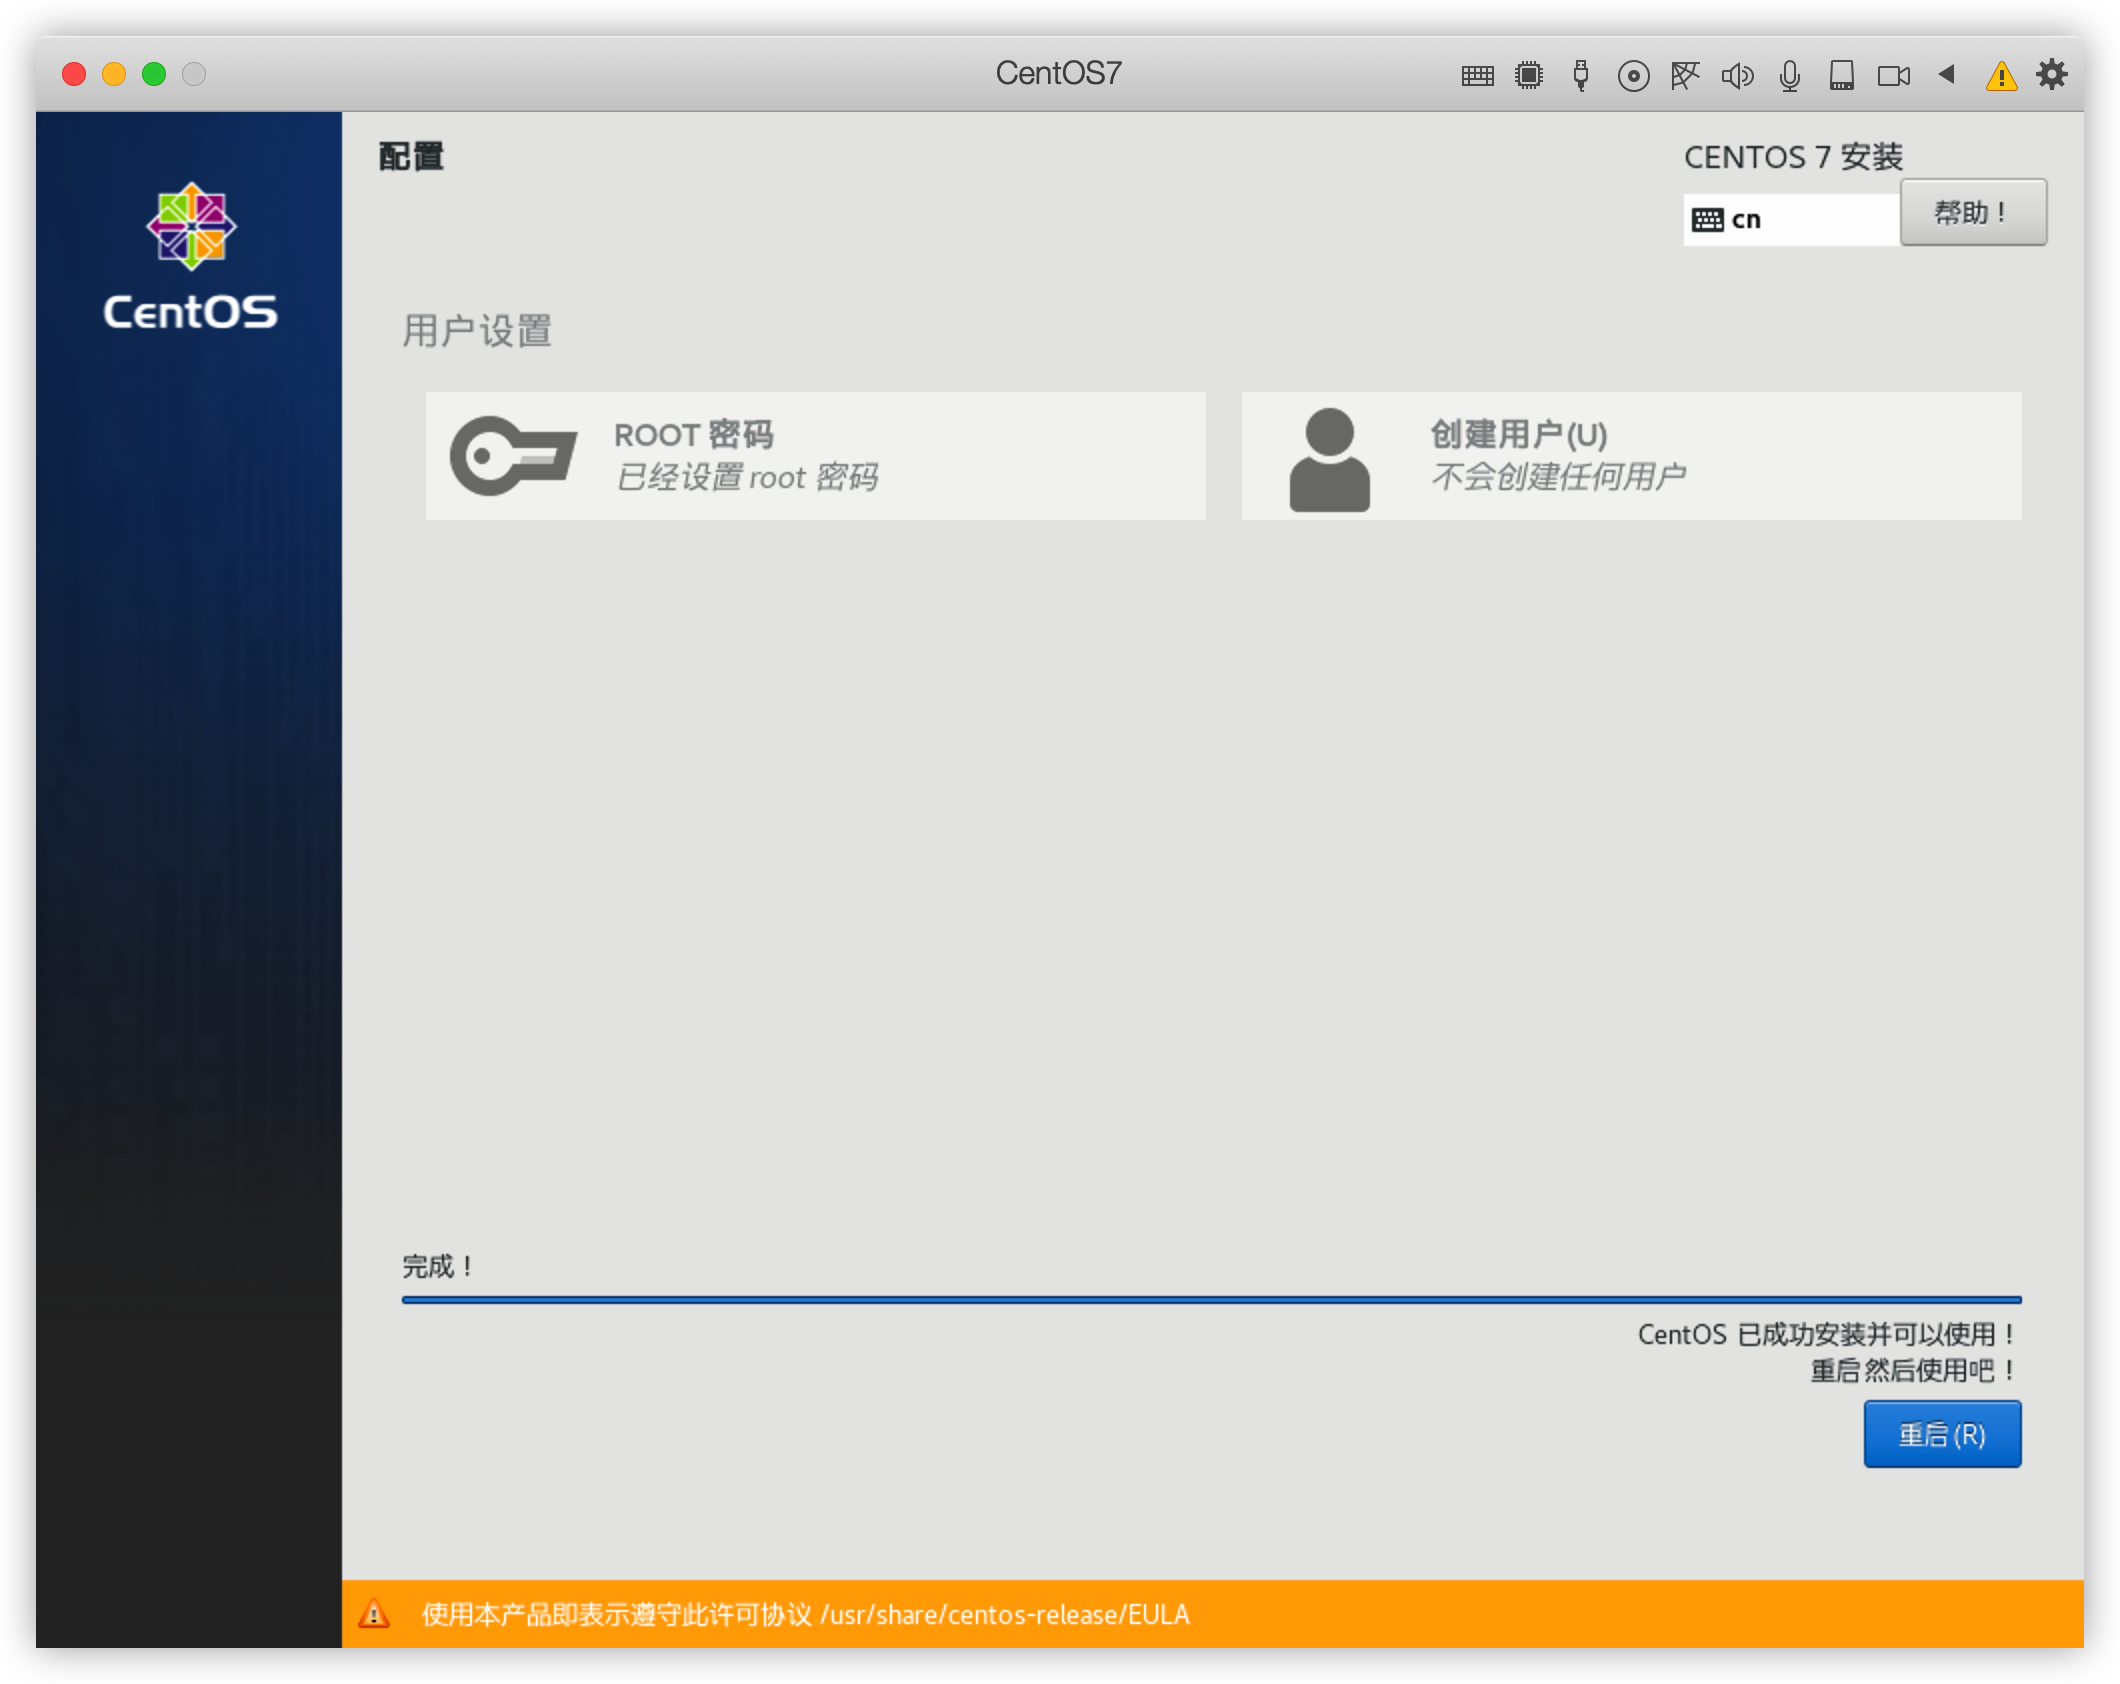Click the hard disk drive icon
This screenshot has width=2120, height=1684.
tap(1841, 76)
